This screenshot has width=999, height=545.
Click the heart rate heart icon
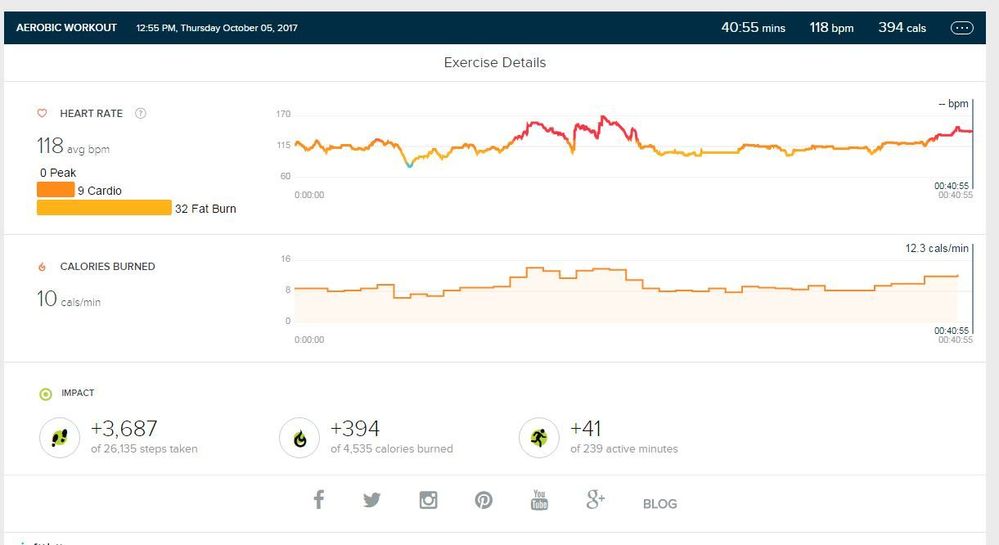tap(42, 114)
